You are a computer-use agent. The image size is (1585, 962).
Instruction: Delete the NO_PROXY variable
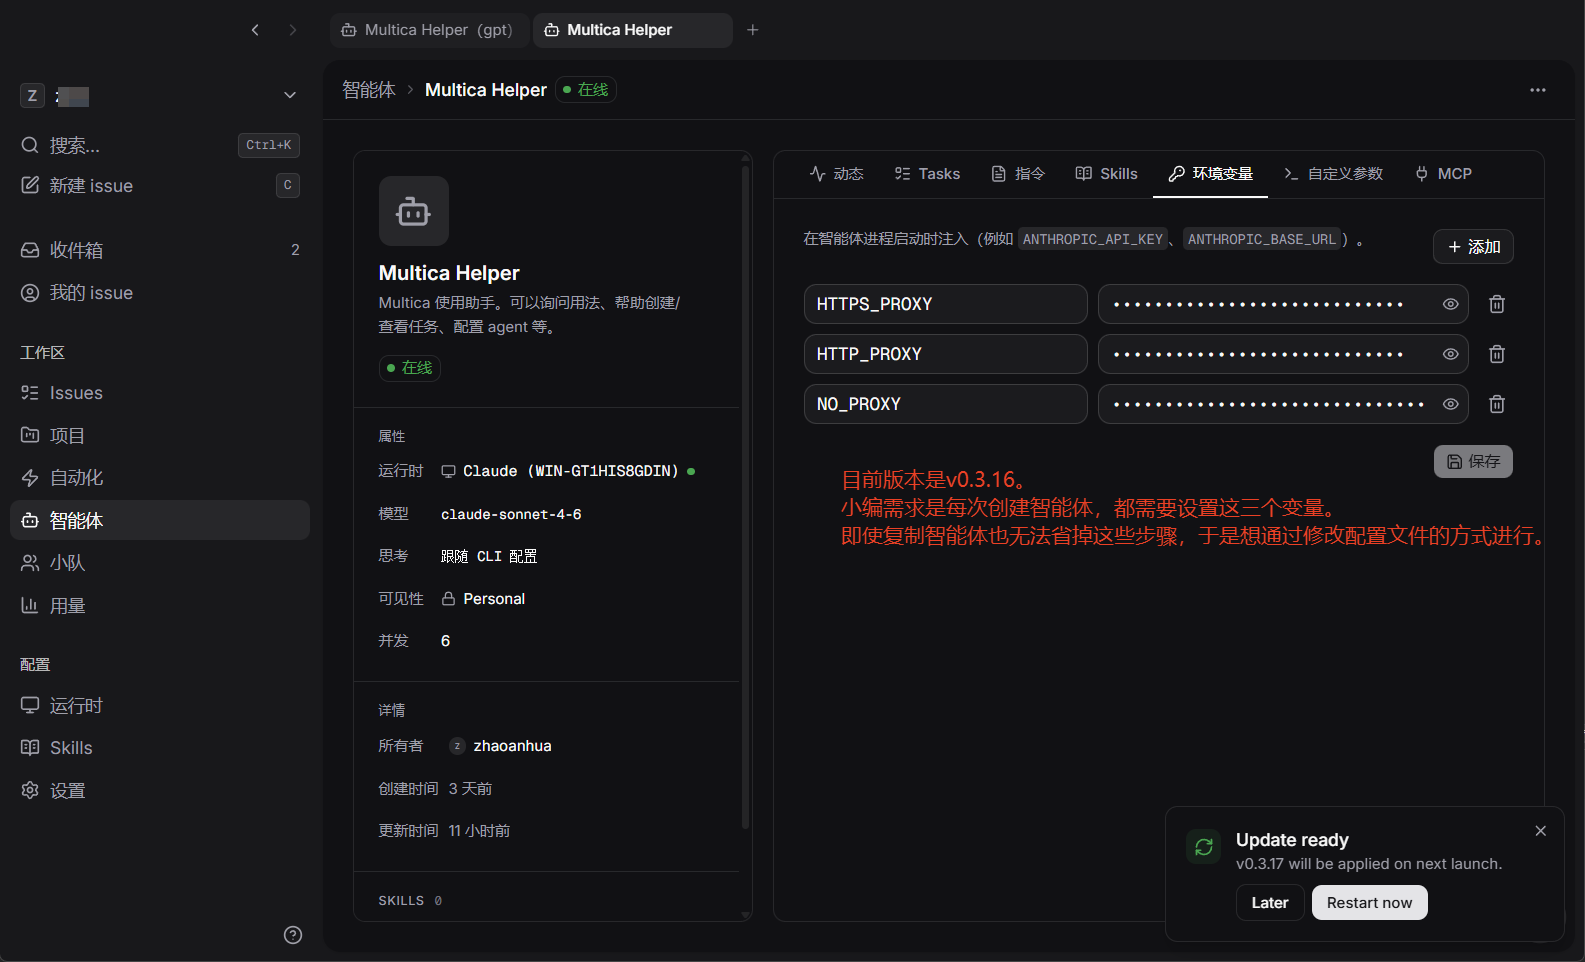[x=1497, y=404]
